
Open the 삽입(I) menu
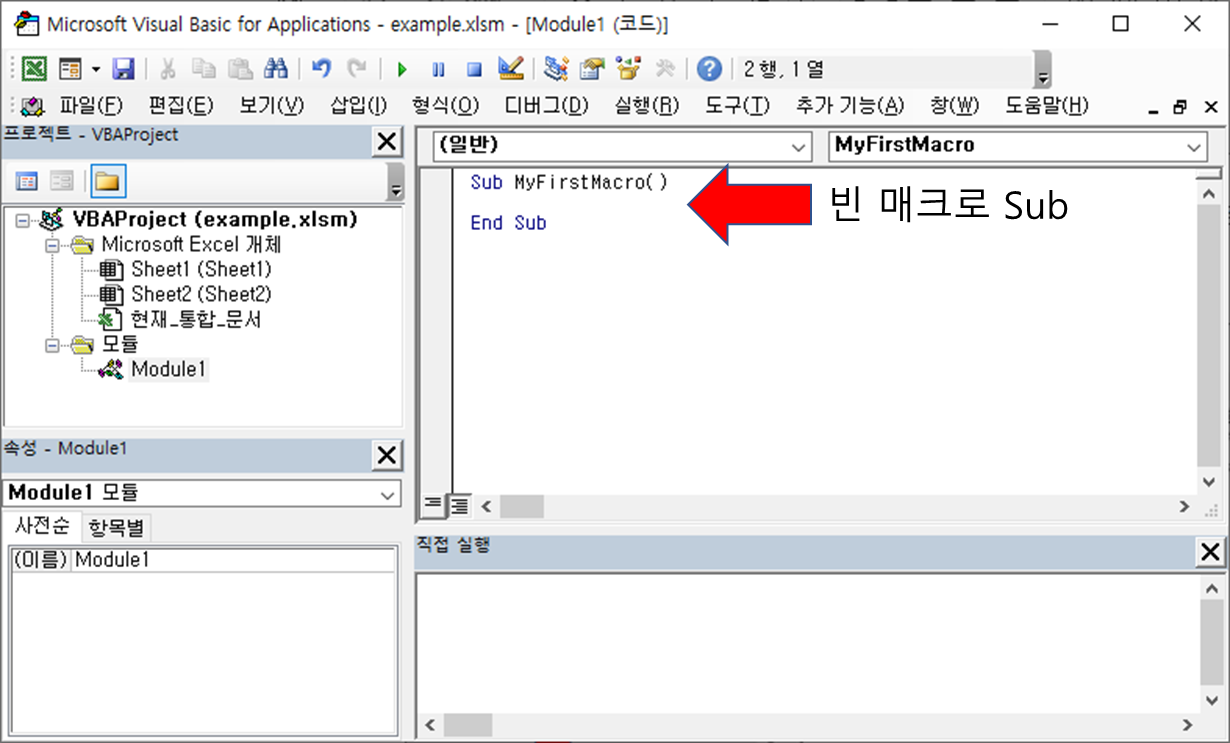[358, 106]
